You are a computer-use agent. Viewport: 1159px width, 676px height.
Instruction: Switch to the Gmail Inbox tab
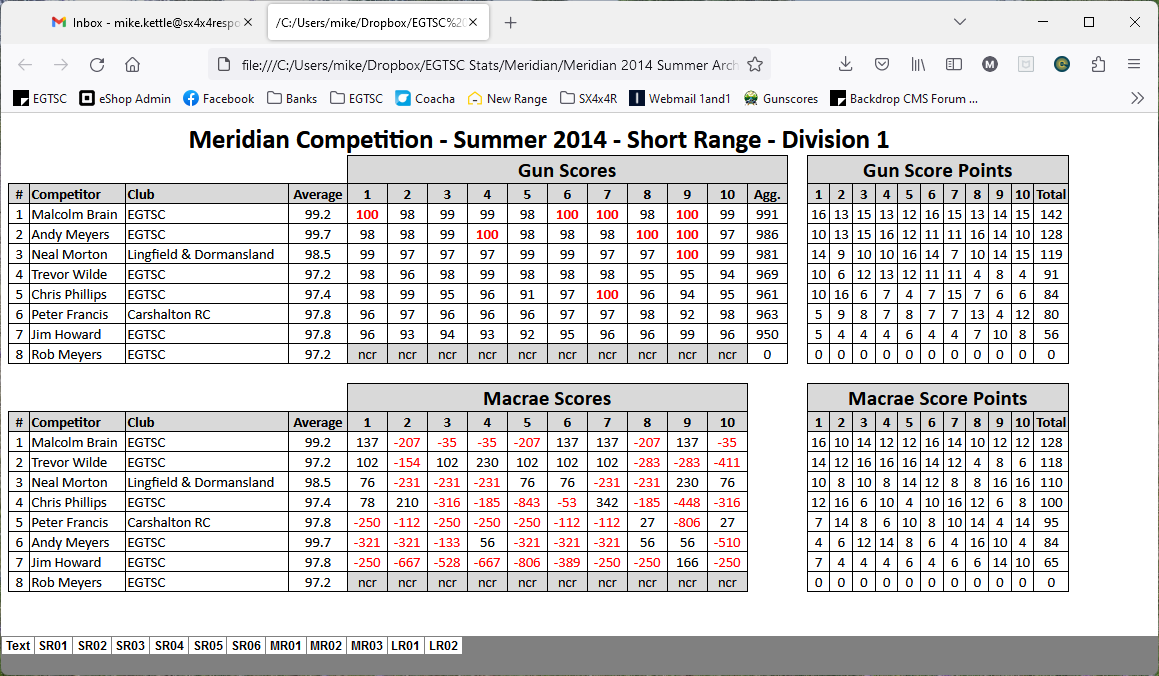click(152, 23)
